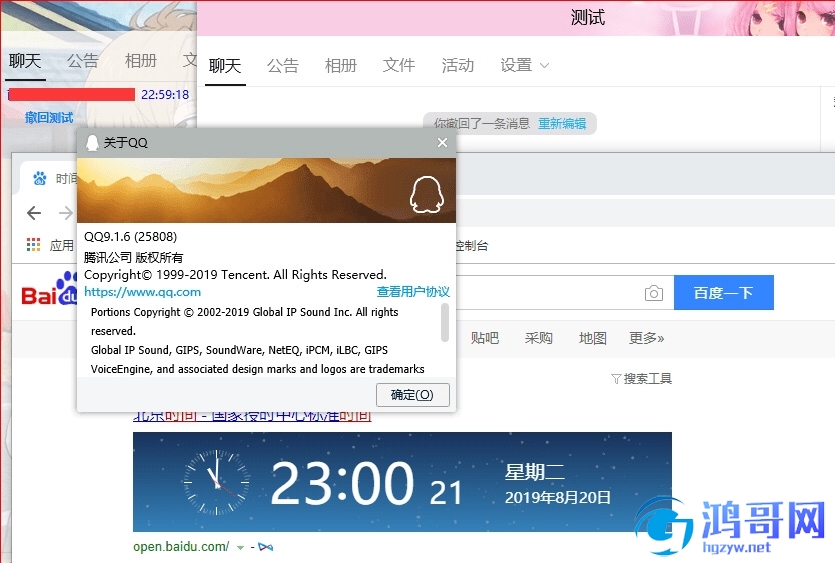Switch to 相册 tab in right QQ window
The height and width of the screenshot is (563, 835).
click(x=341, y=66)
